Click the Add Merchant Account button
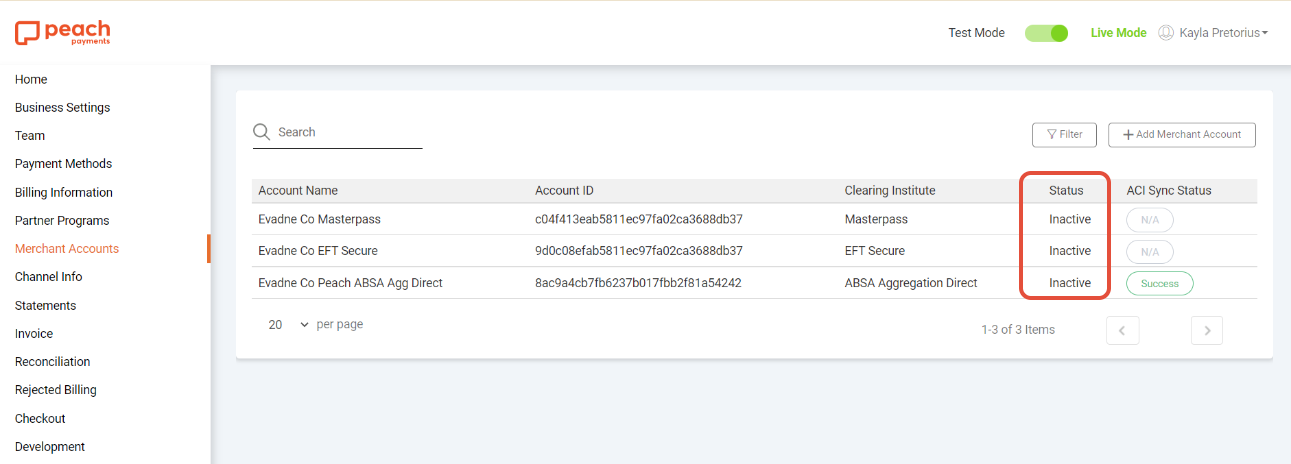Viewport: 1291px width, 464px height. pos(1182,134)
